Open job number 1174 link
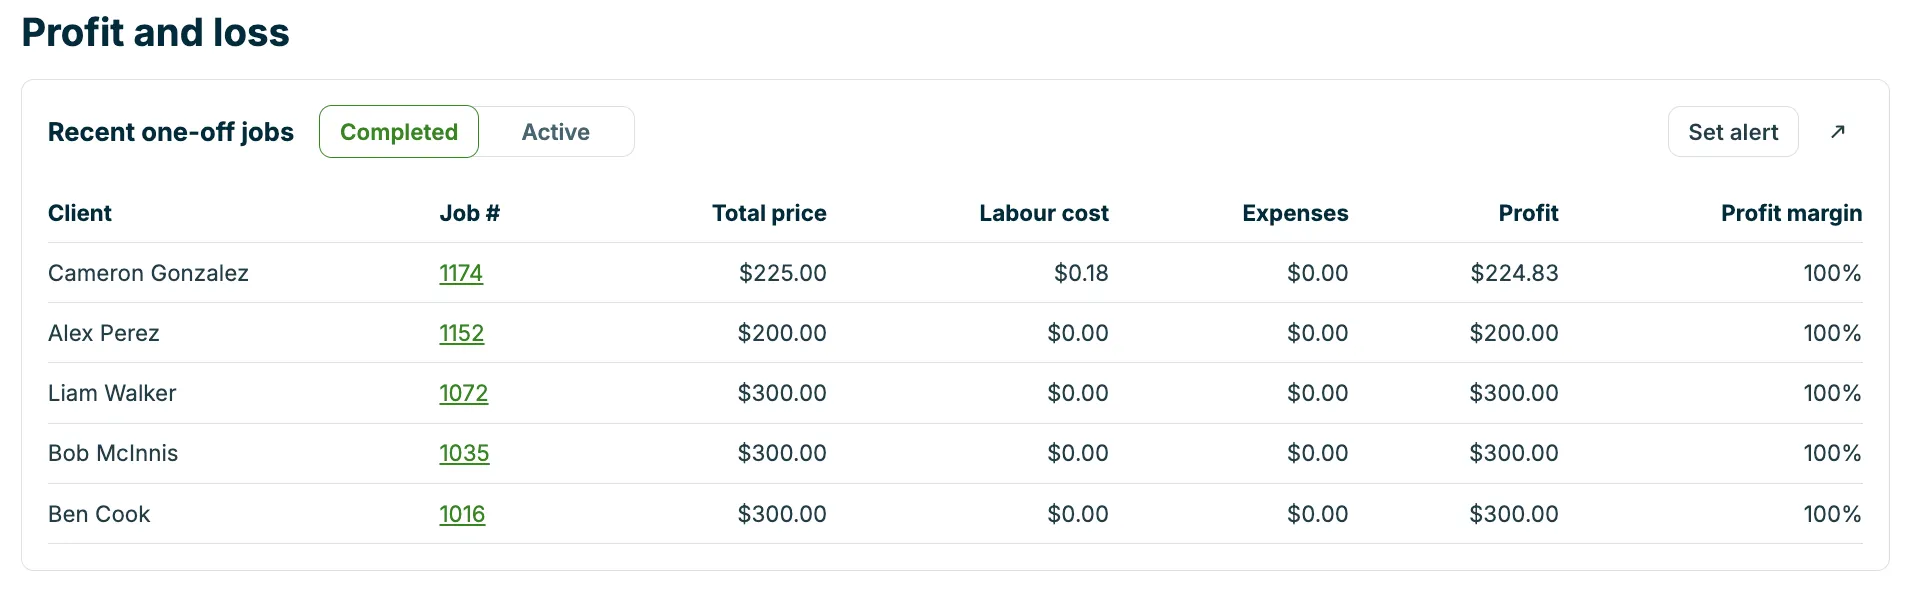The image size is (1910, 590). click(x=461, y=273)
